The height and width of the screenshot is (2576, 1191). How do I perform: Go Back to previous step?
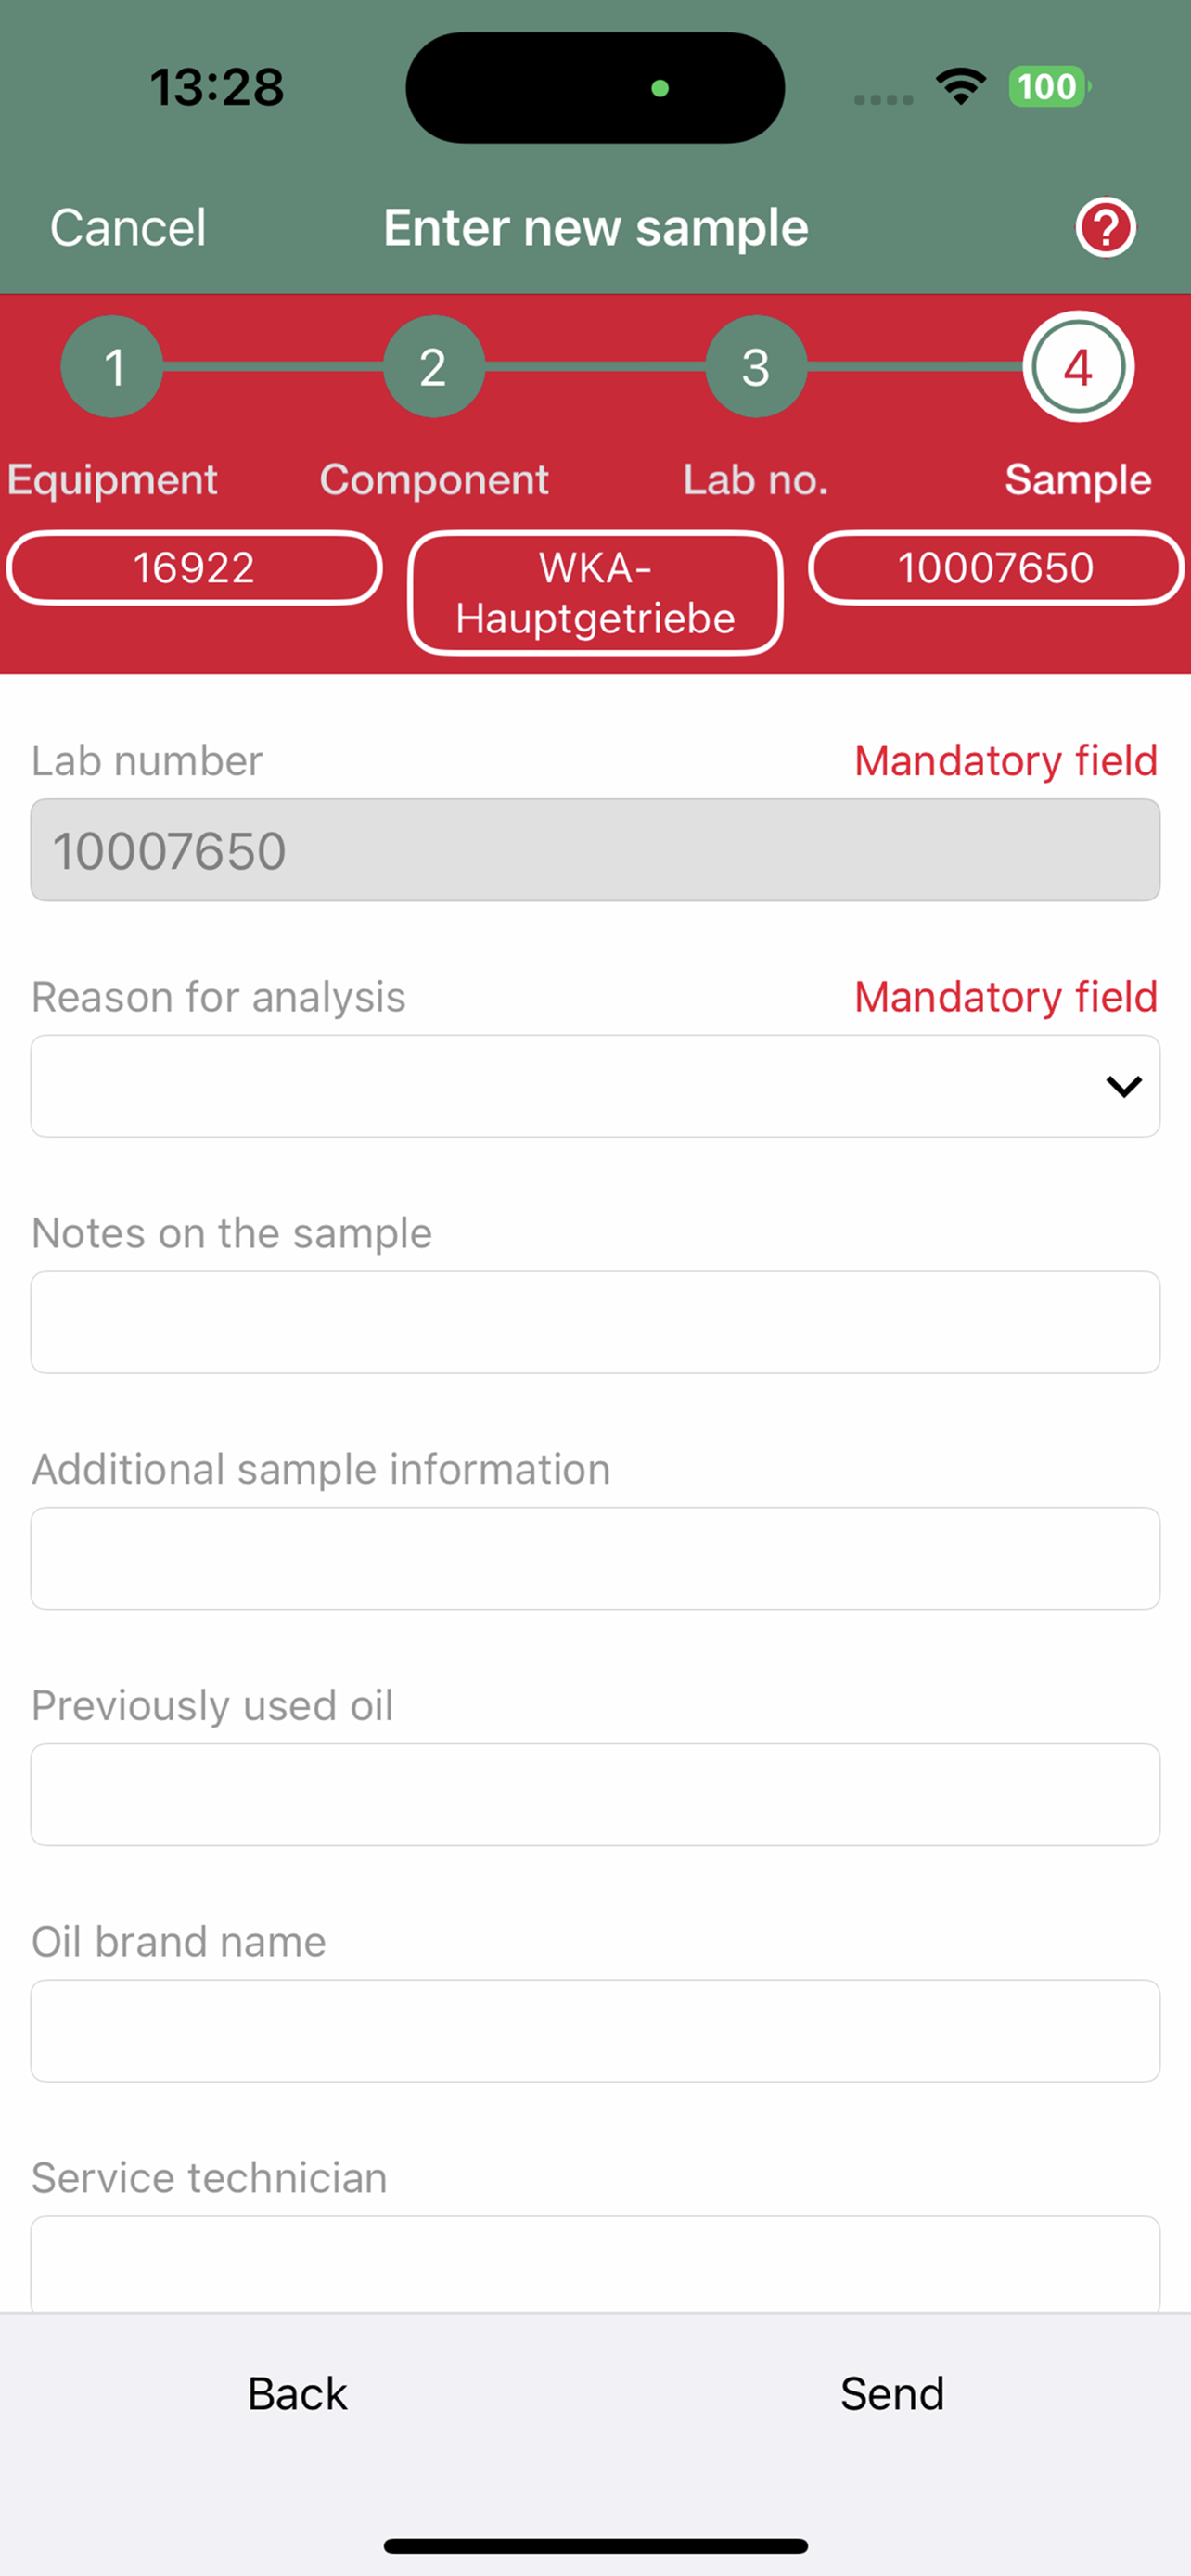(297, 2394)
